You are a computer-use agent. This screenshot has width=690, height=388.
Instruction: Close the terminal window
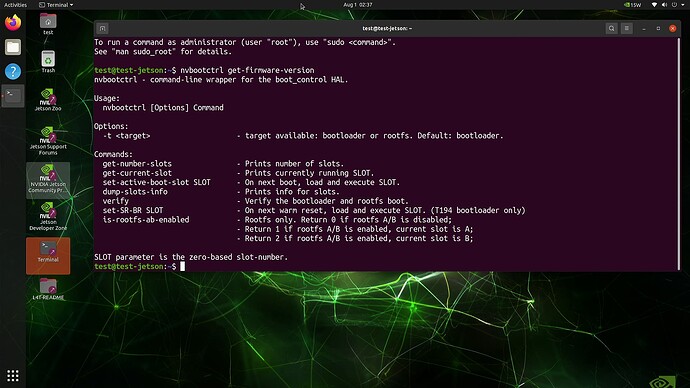672,29
